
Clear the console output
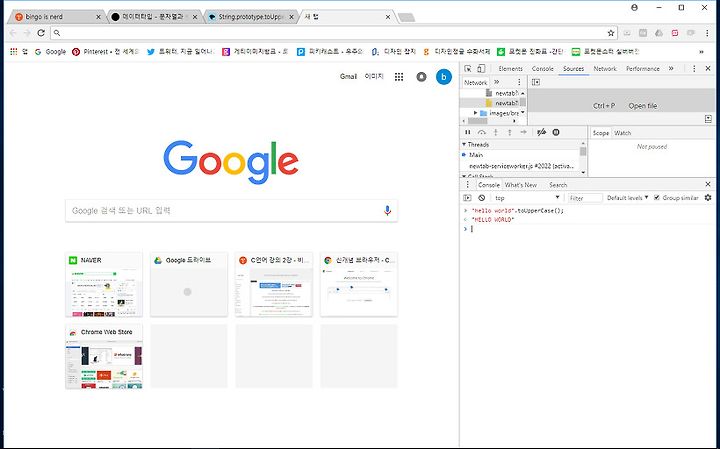481,198
